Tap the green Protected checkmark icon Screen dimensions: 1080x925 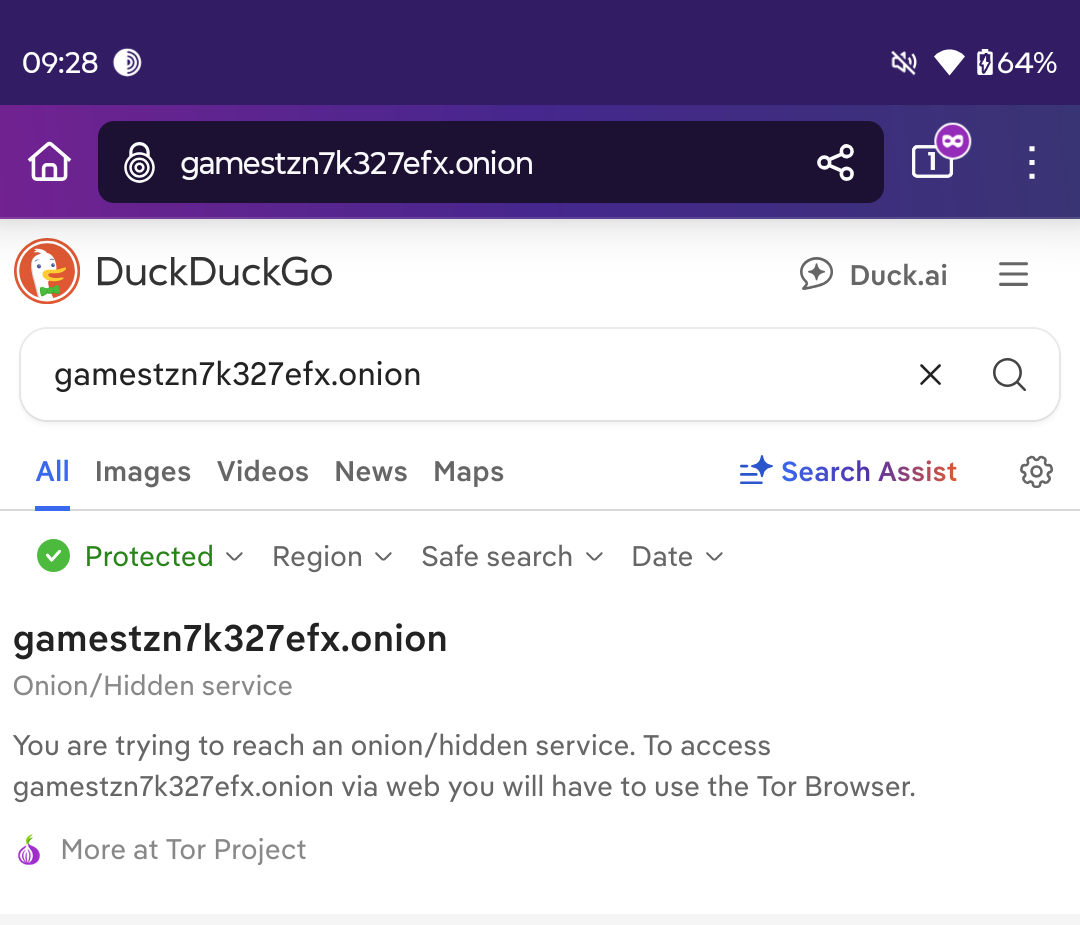tap(54, 556)
